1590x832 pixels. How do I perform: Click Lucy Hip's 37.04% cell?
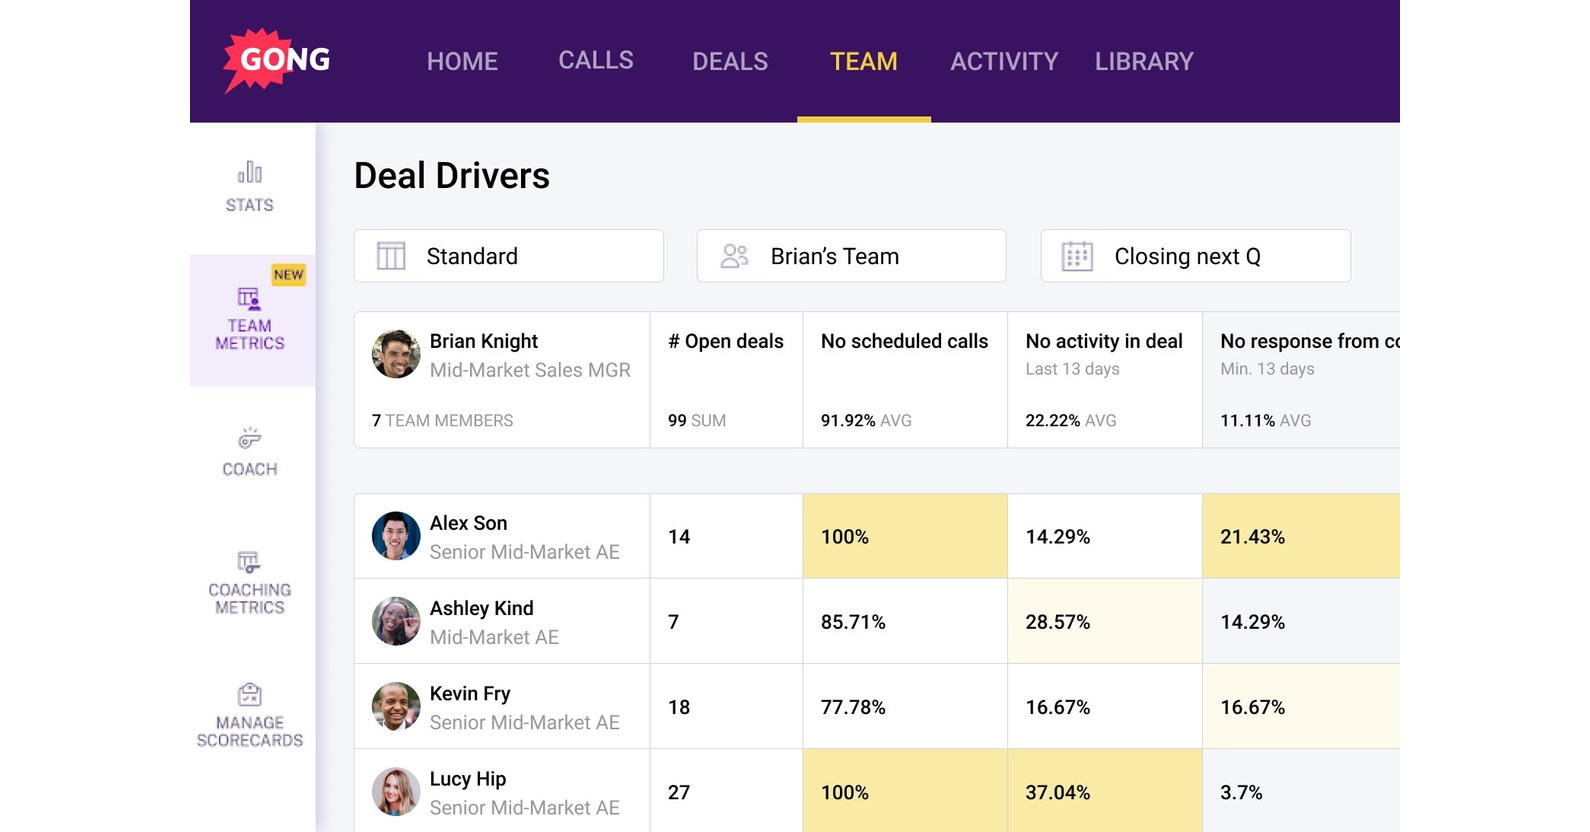[x=1105, y=791]
